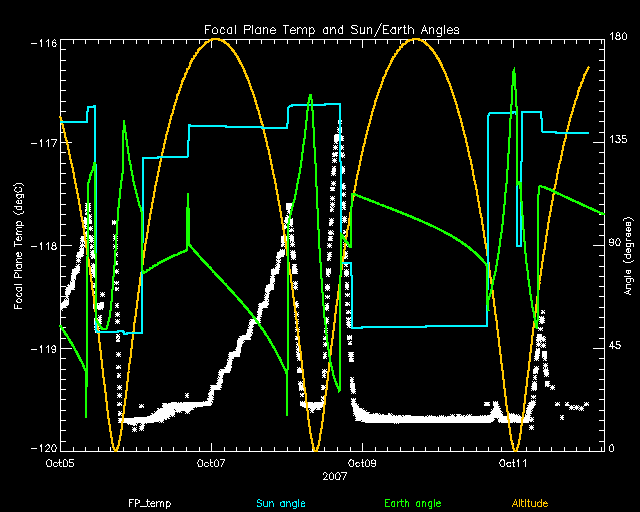This screenshot has width=640, height=512.
Task: Click the 'Focal Plane Temp (degC)' axis title
Action: (19, 243)
